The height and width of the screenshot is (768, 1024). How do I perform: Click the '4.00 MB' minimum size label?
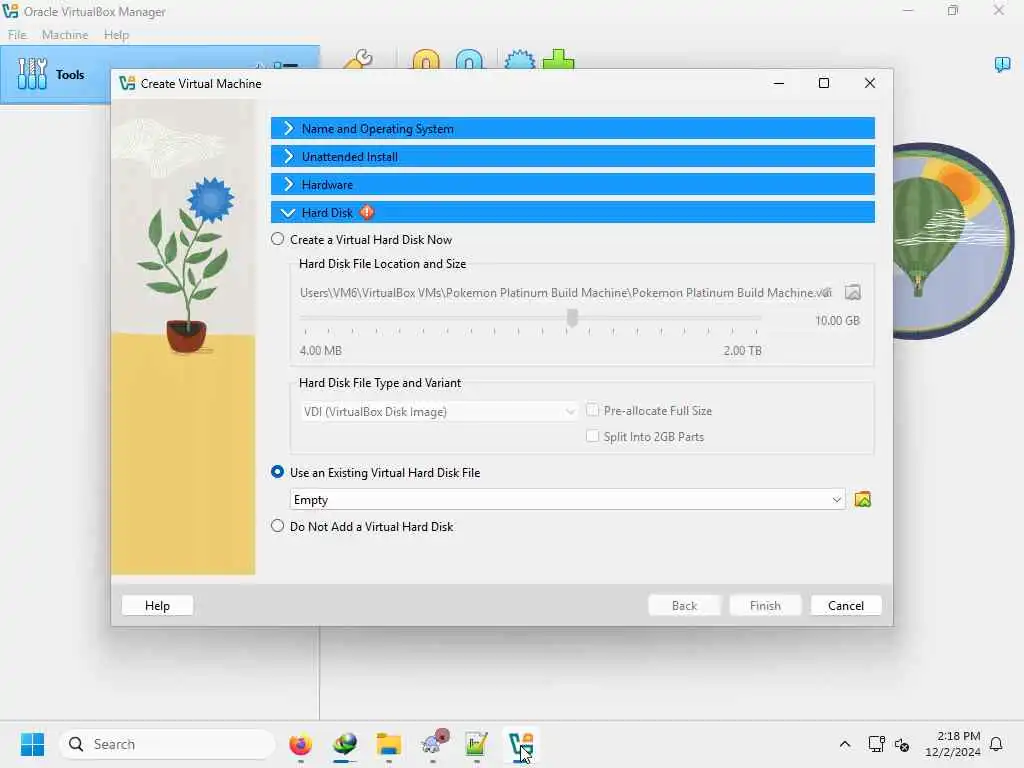click(x=321, y=350)
